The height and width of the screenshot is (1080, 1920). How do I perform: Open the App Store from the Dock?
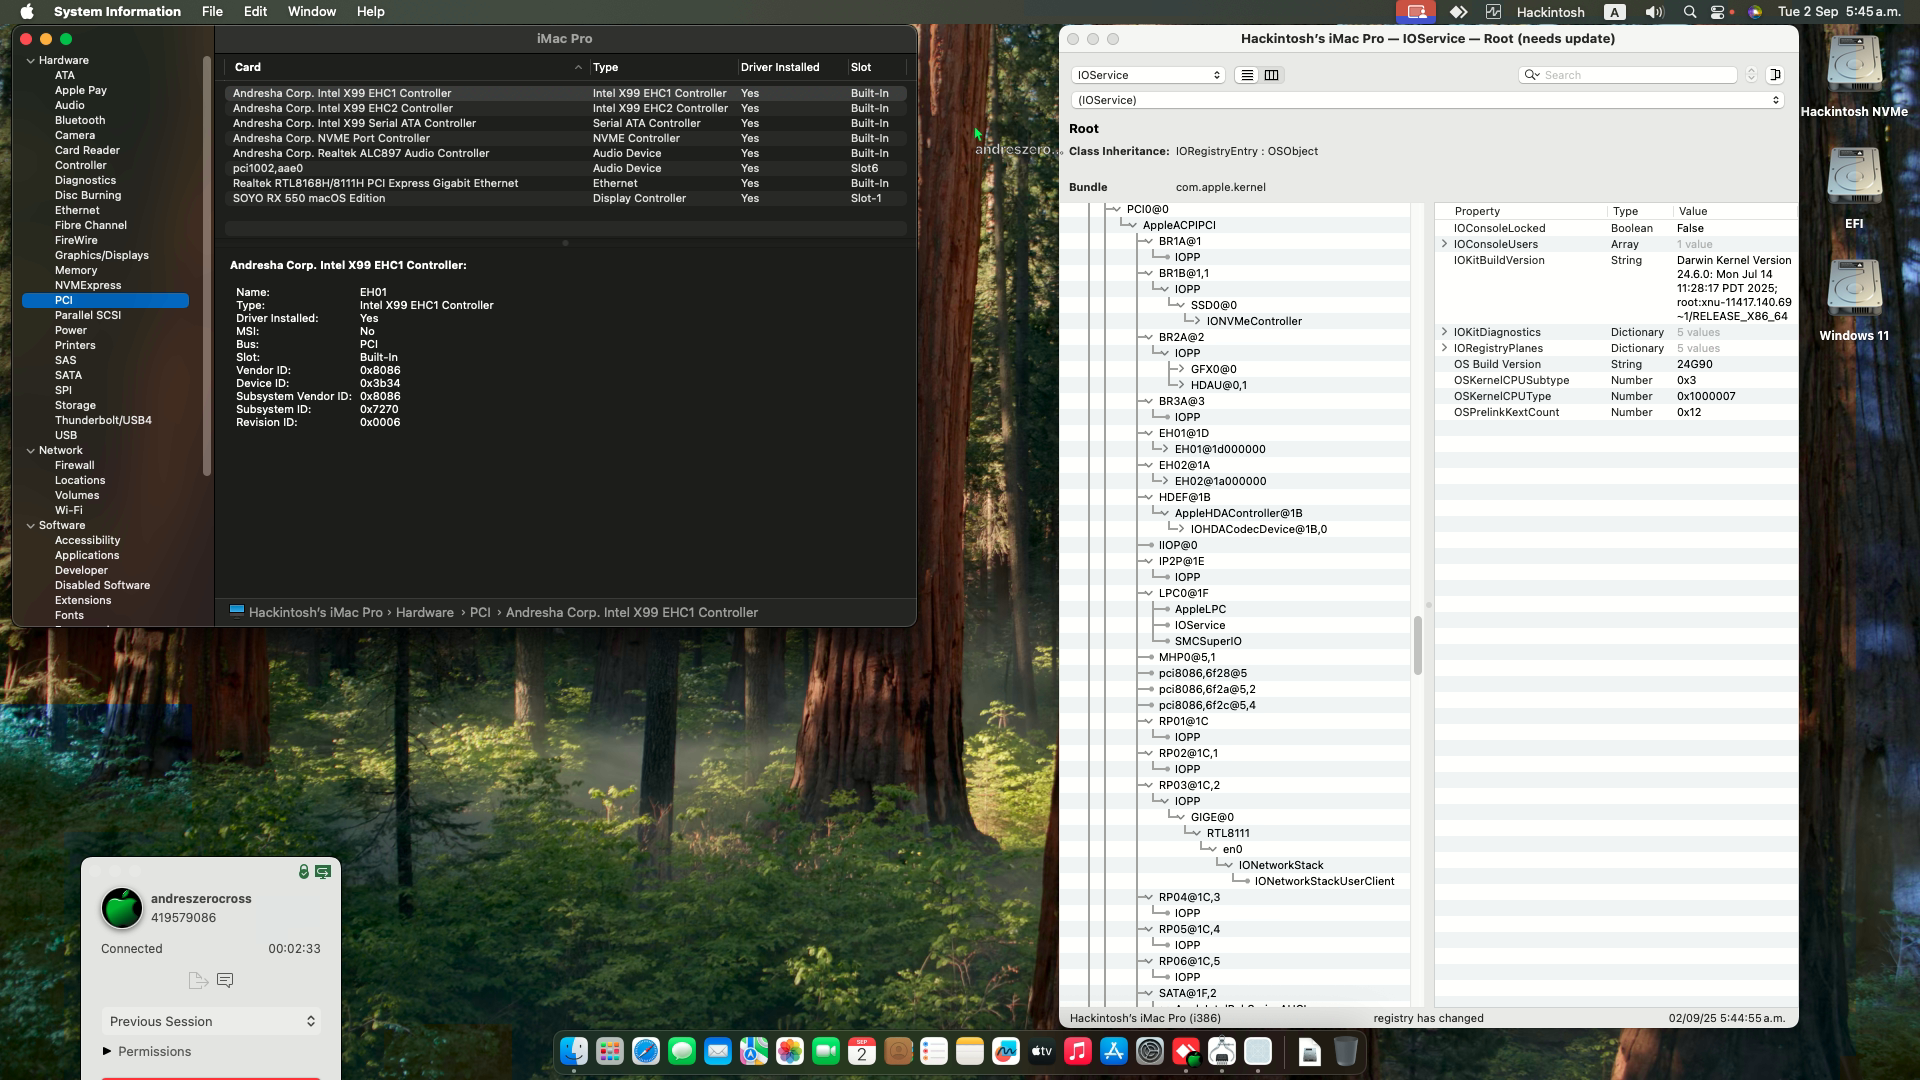click(1114, 1052)
